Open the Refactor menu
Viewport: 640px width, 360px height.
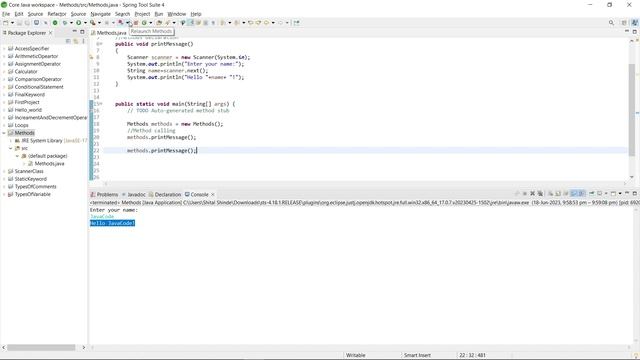click(x=57, y=14)
